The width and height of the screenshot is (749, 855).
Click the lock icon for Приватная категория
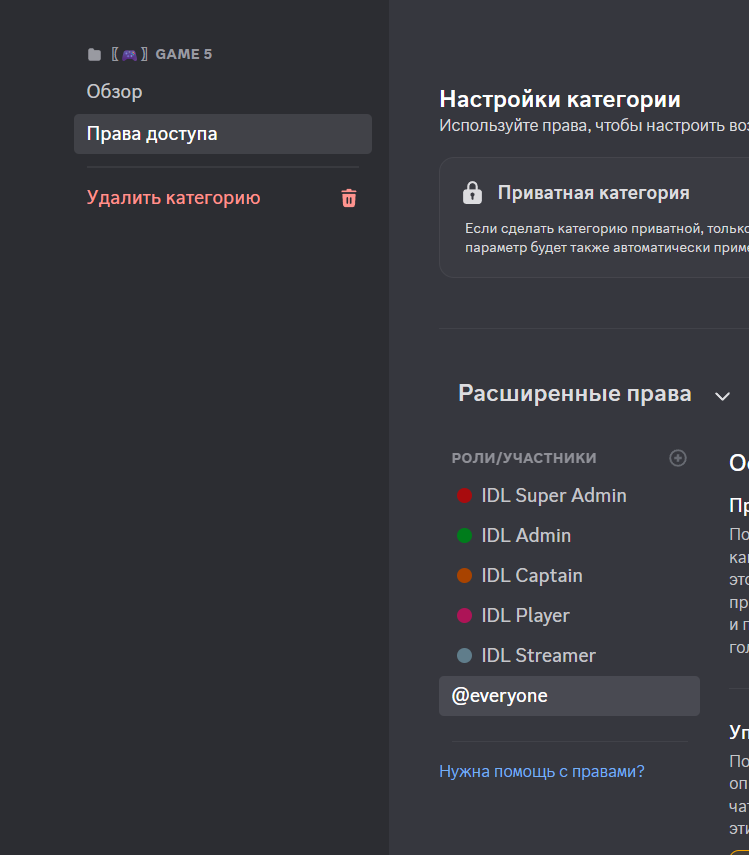(472, 193)
